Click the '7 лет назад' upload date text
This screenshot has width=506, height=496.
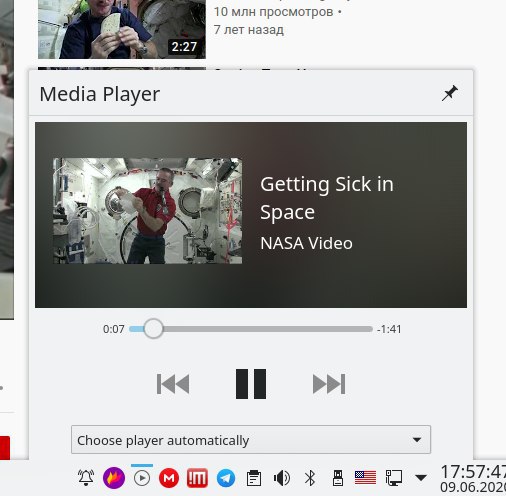[x=249, y=30]
